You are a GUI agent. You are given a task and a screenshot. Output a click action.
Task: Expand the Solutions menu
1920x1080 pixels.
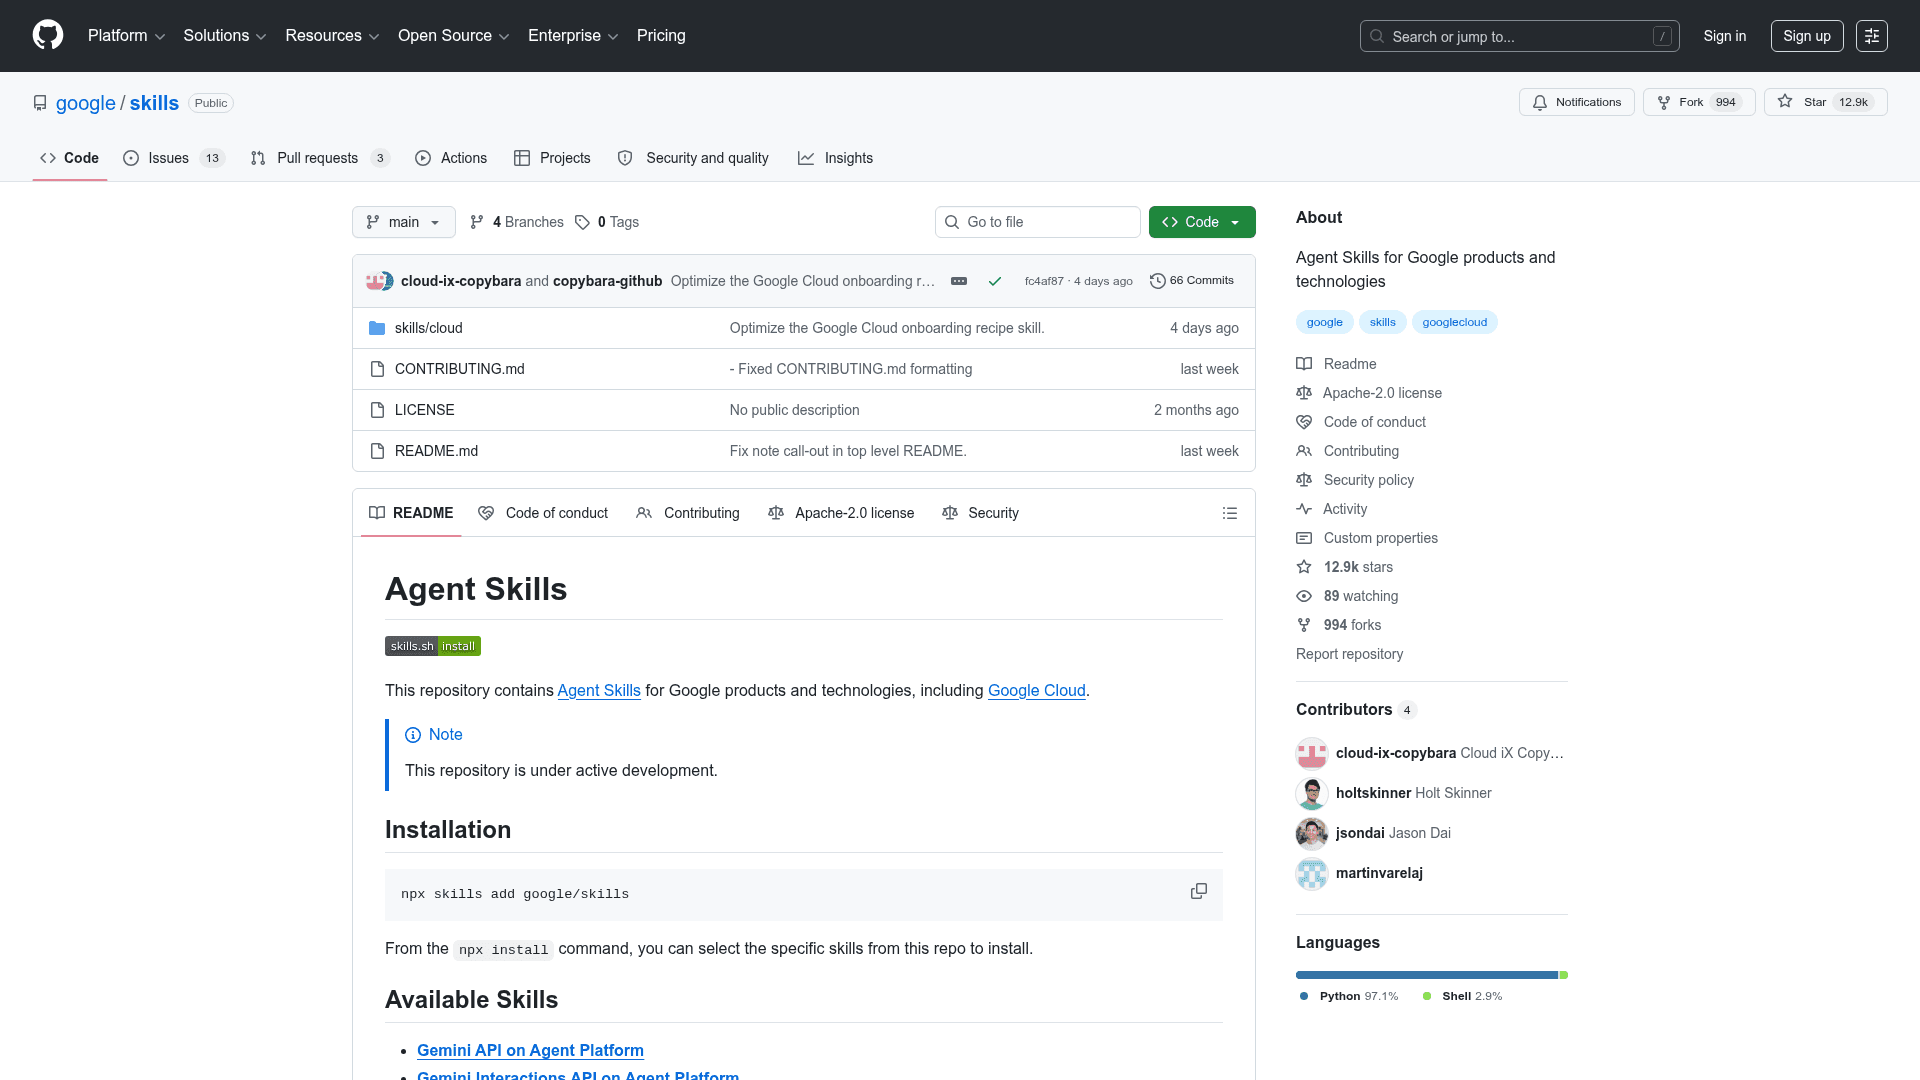point(224,36)
